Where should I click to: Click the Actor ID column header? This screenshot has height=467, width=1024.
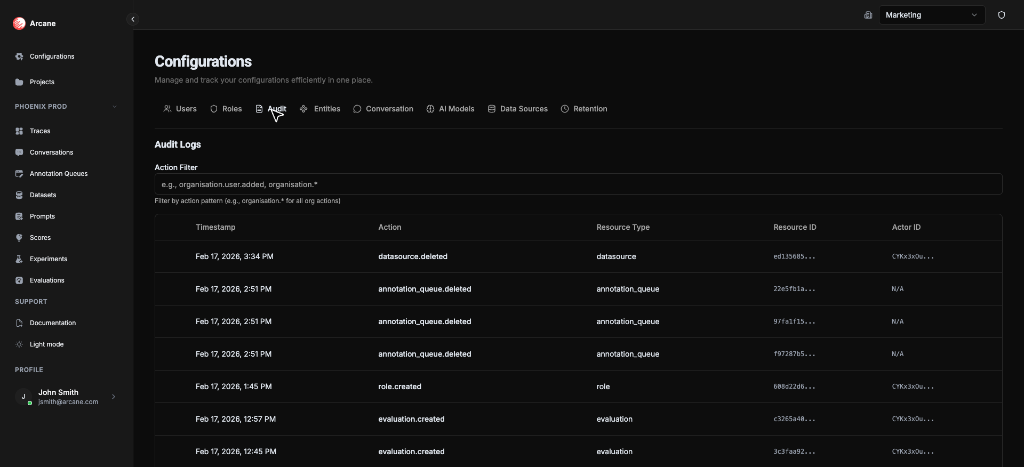point(906,227)
